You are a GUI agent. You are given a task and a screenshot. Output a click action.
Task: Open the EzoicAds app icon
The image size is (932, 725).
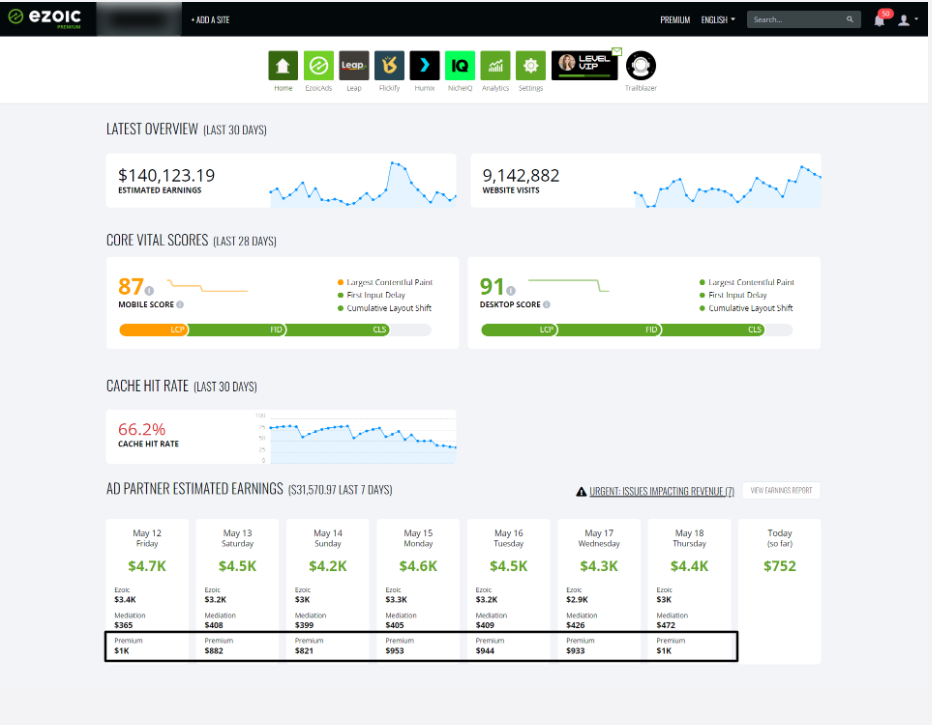tap(318, 66)
